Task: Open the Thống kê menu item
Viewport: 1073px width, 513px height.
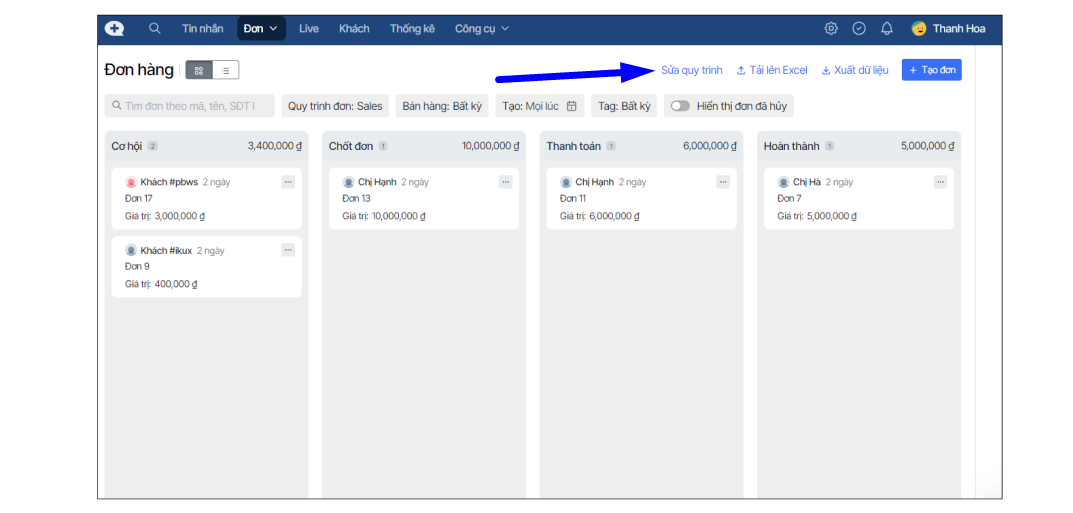Action: [412, 28]
